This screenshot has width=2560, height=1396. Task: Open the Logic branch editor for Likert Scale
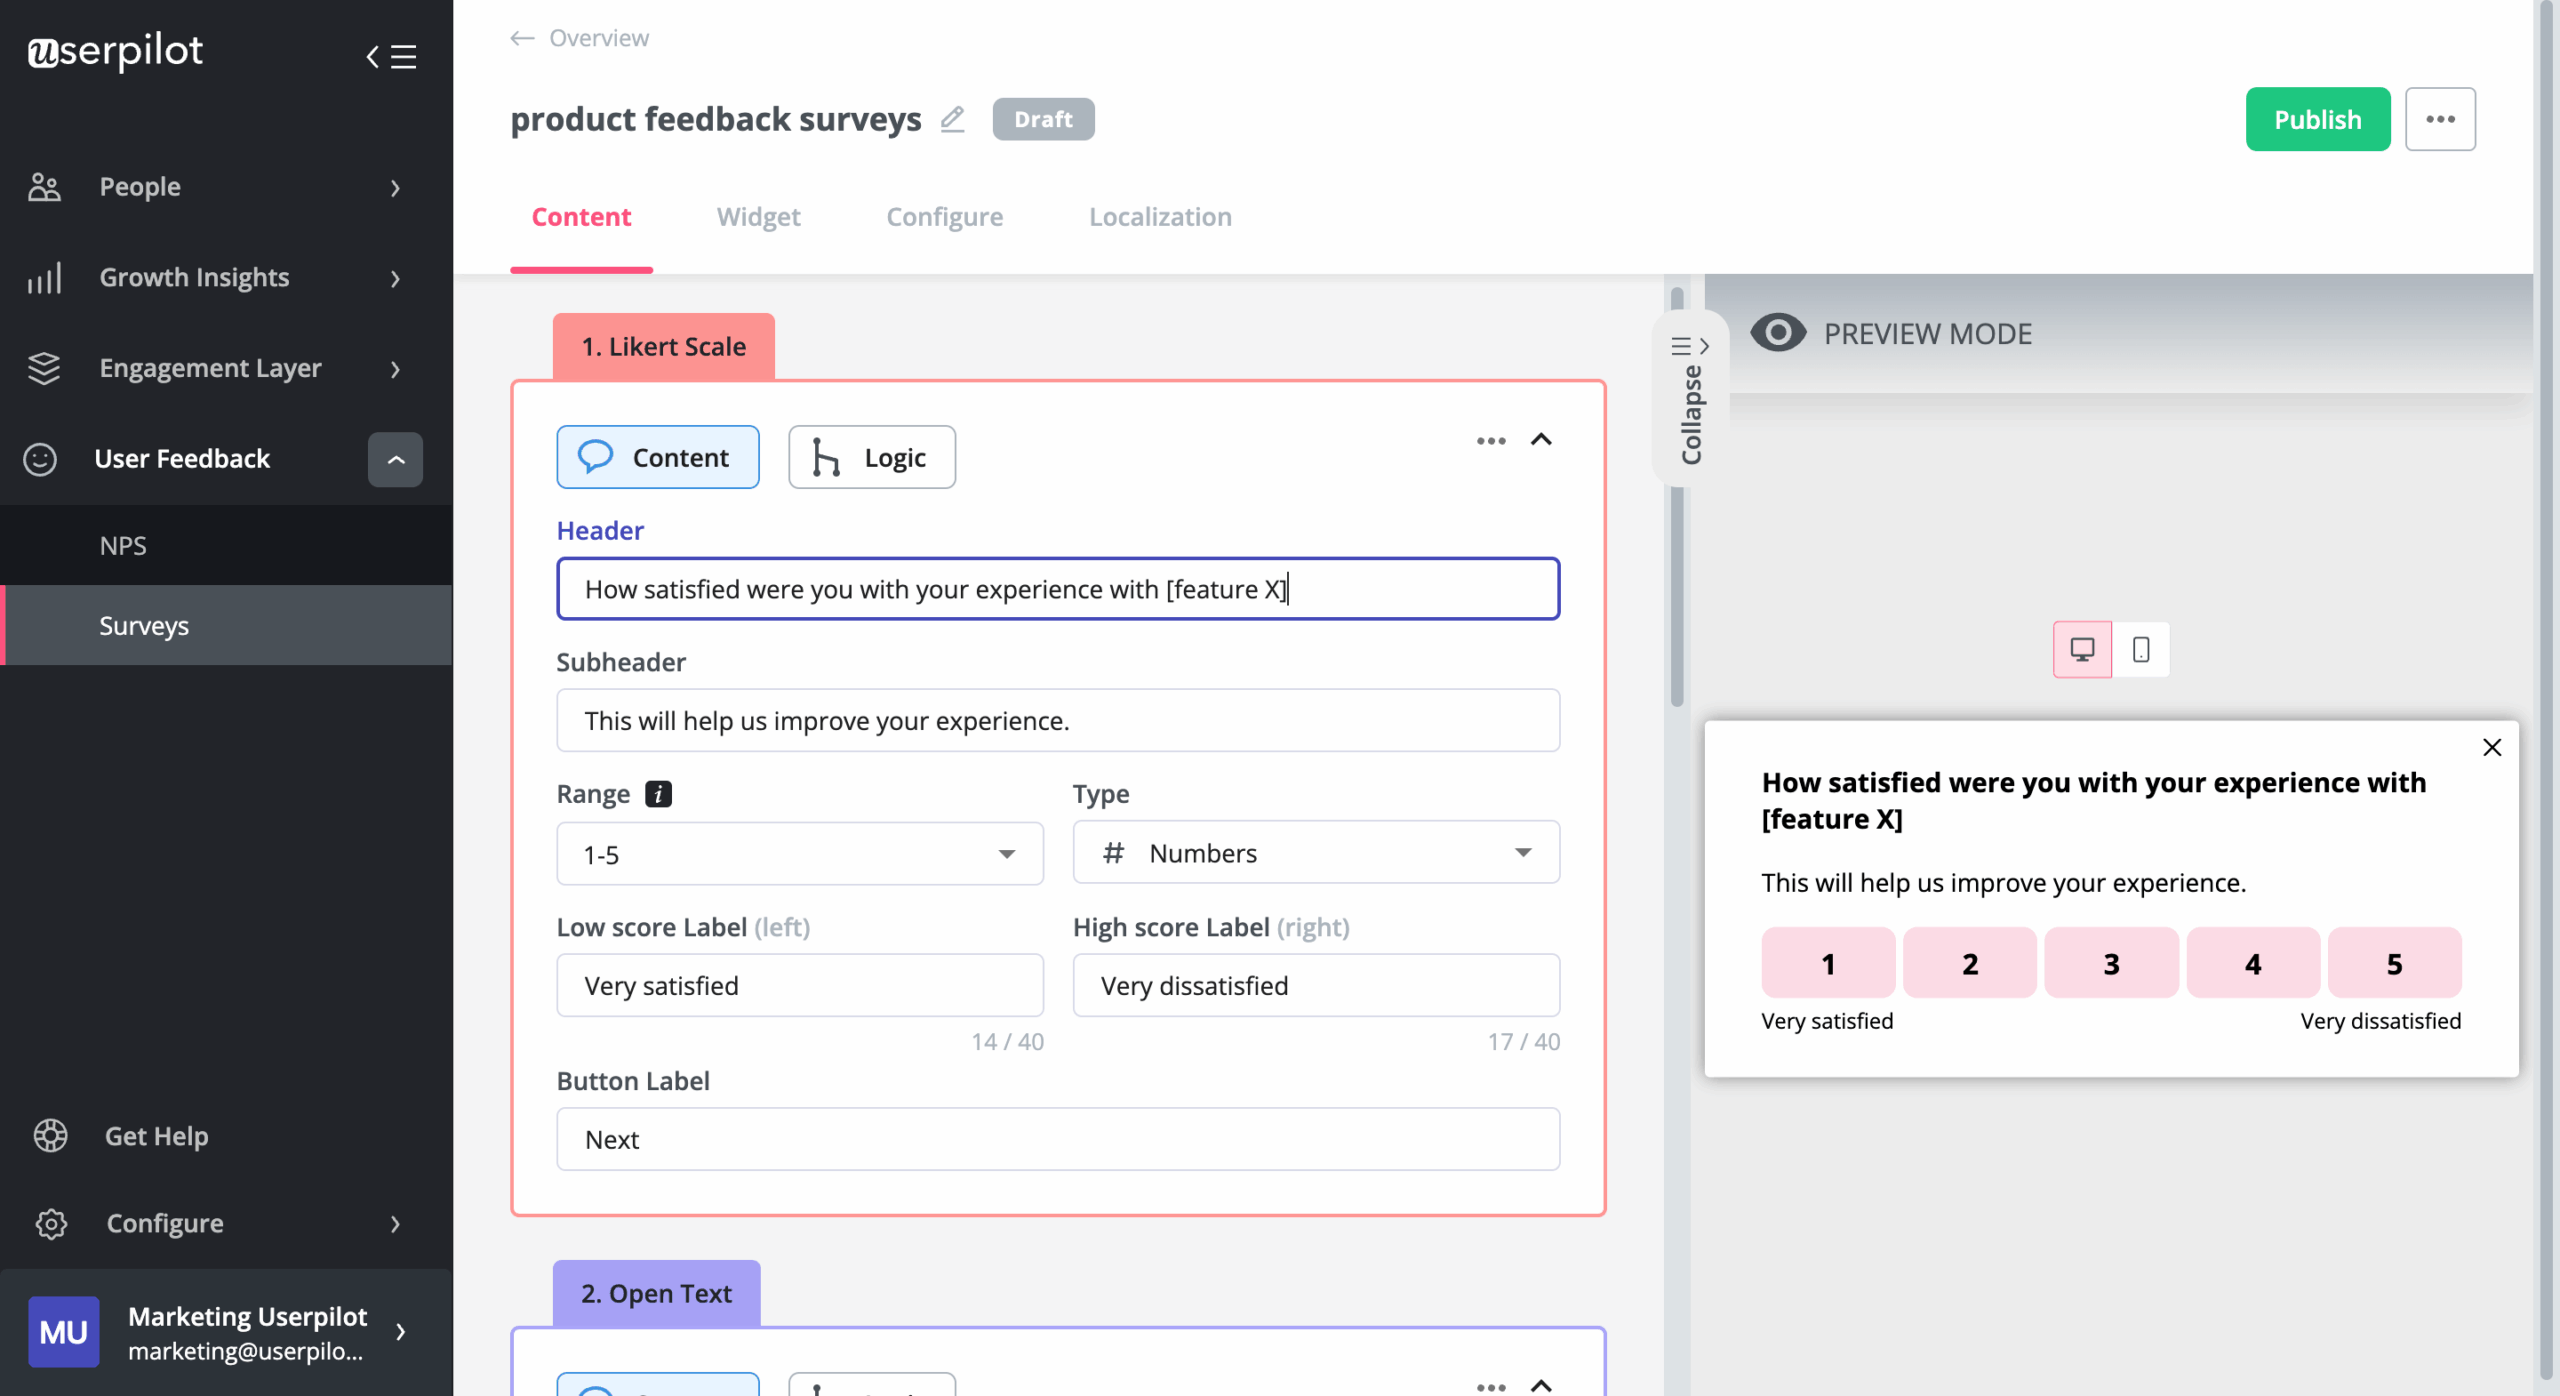871,457
